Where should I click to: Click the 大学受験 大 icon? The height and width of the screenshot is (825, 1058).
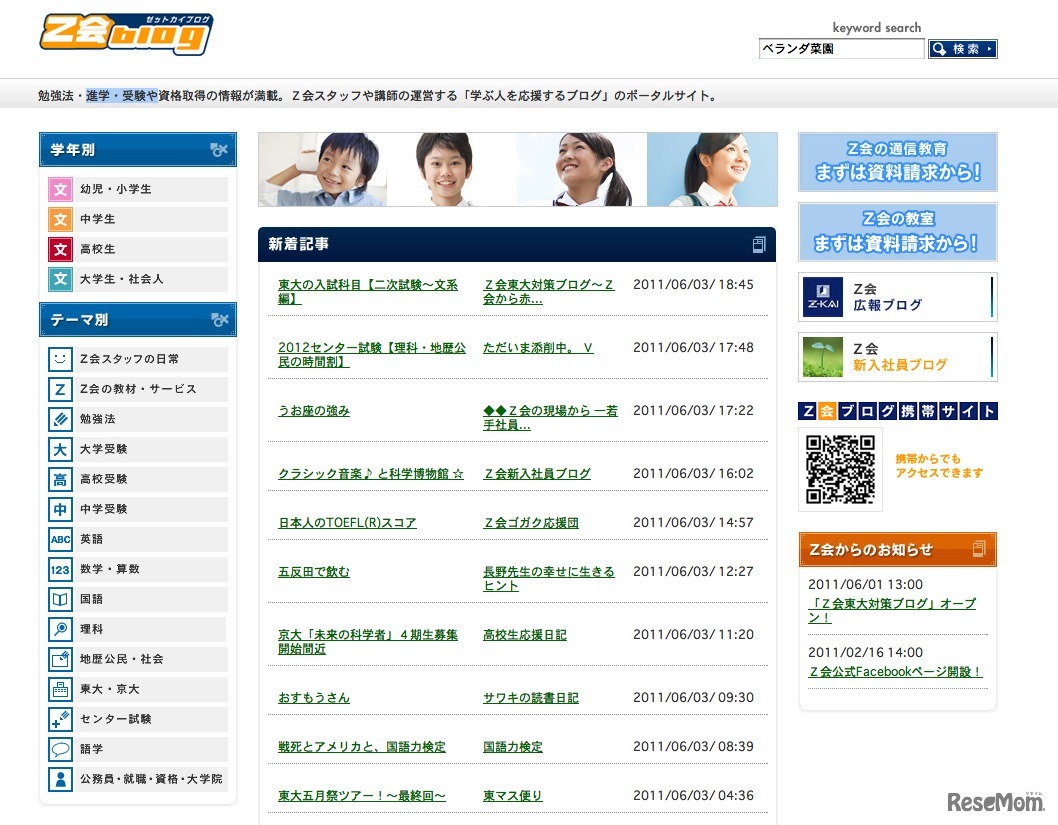(x=60, y=449)
